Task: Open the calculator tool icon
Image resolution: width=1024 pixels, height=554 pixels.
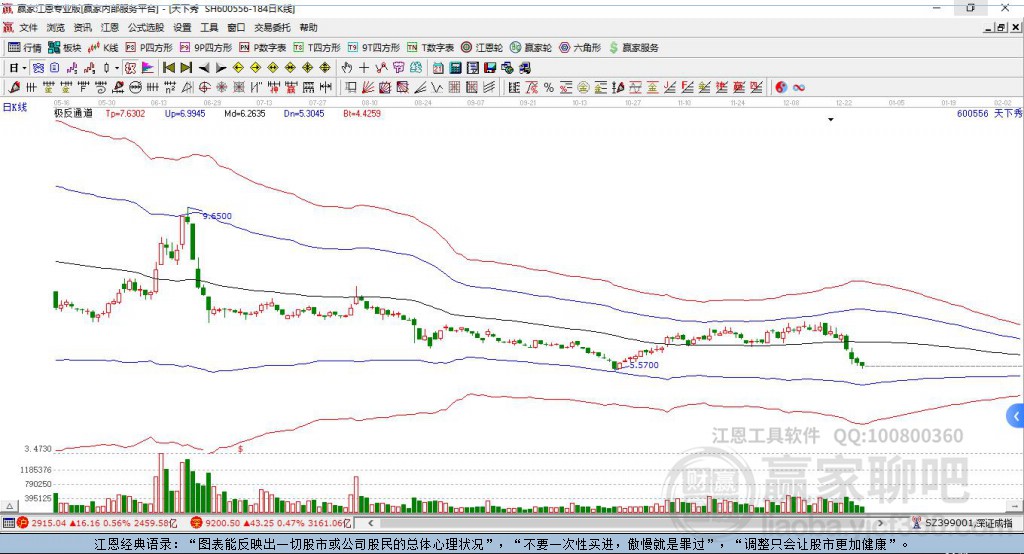Action: [455, 68]
